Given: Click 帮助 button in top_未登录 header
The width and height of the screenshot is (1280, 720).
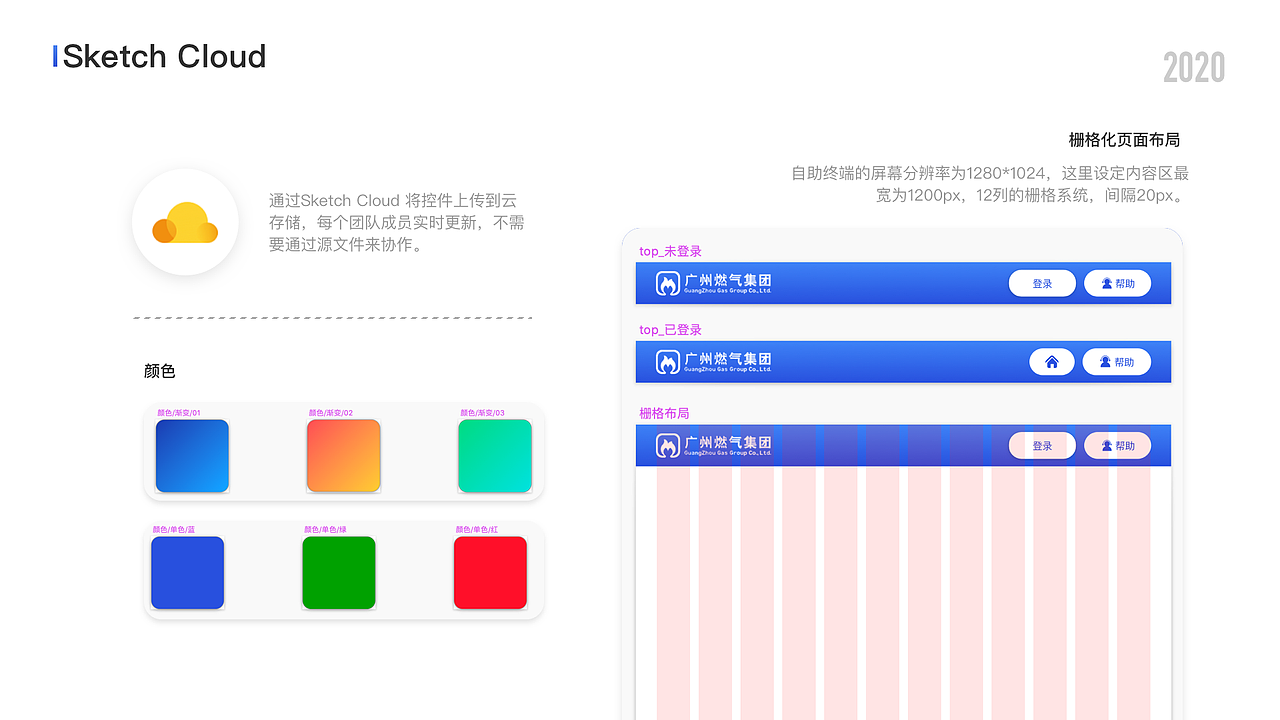Looking at the screenshot, I should tap(1118, 283).
